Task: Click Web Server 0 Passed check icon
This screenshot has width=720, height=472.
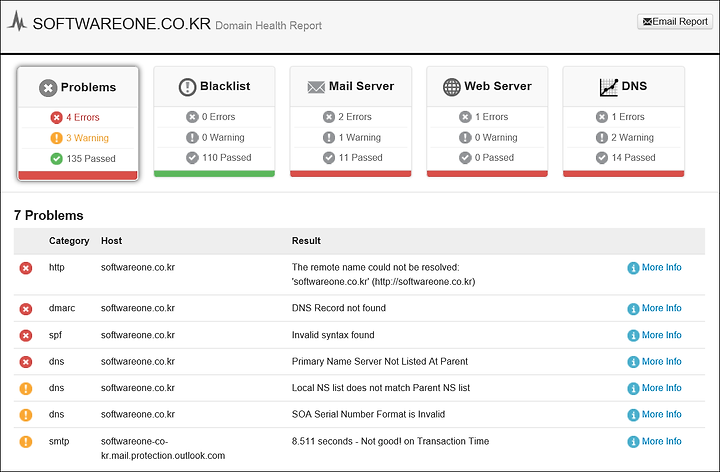Action: coord(465,158)
